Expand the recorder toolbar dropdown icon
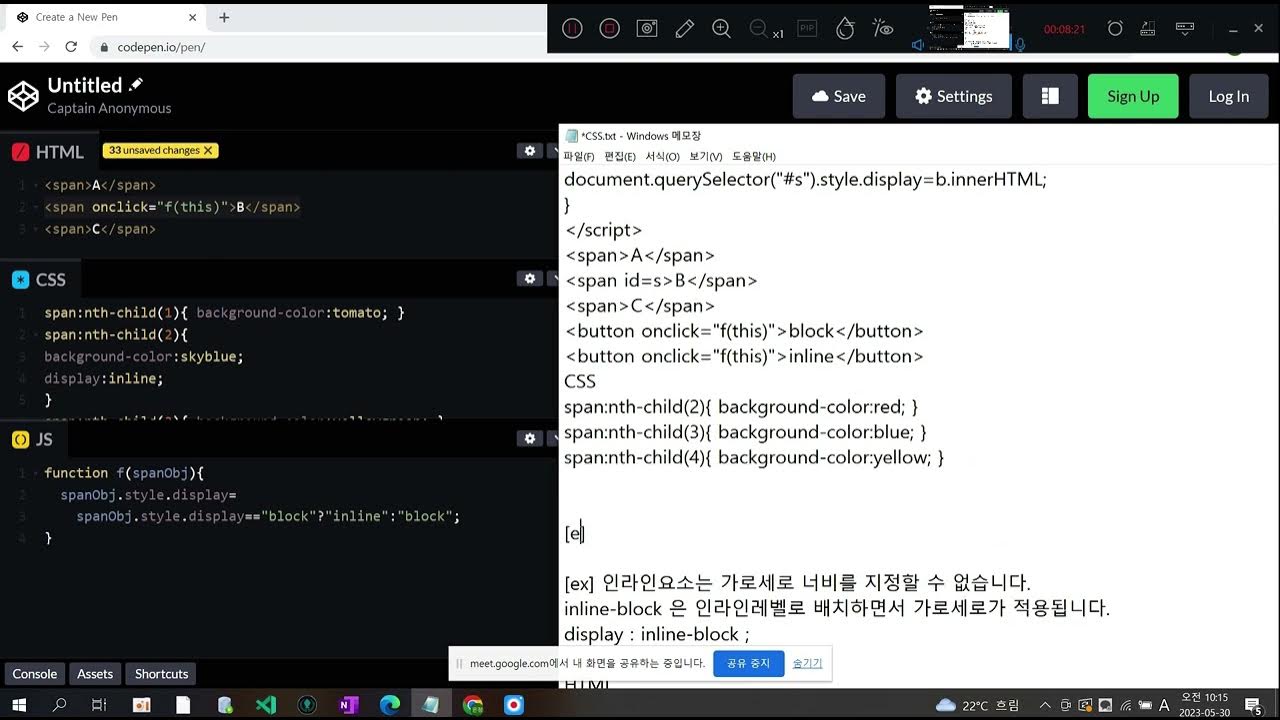1280x720 pixels. click(1185, 29)
